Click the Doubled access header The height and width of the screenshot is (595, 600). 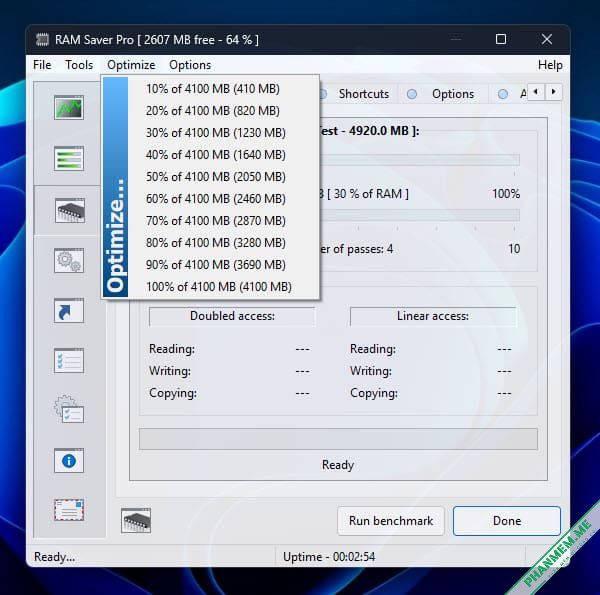pyautogui.click(x=232, y=316)
